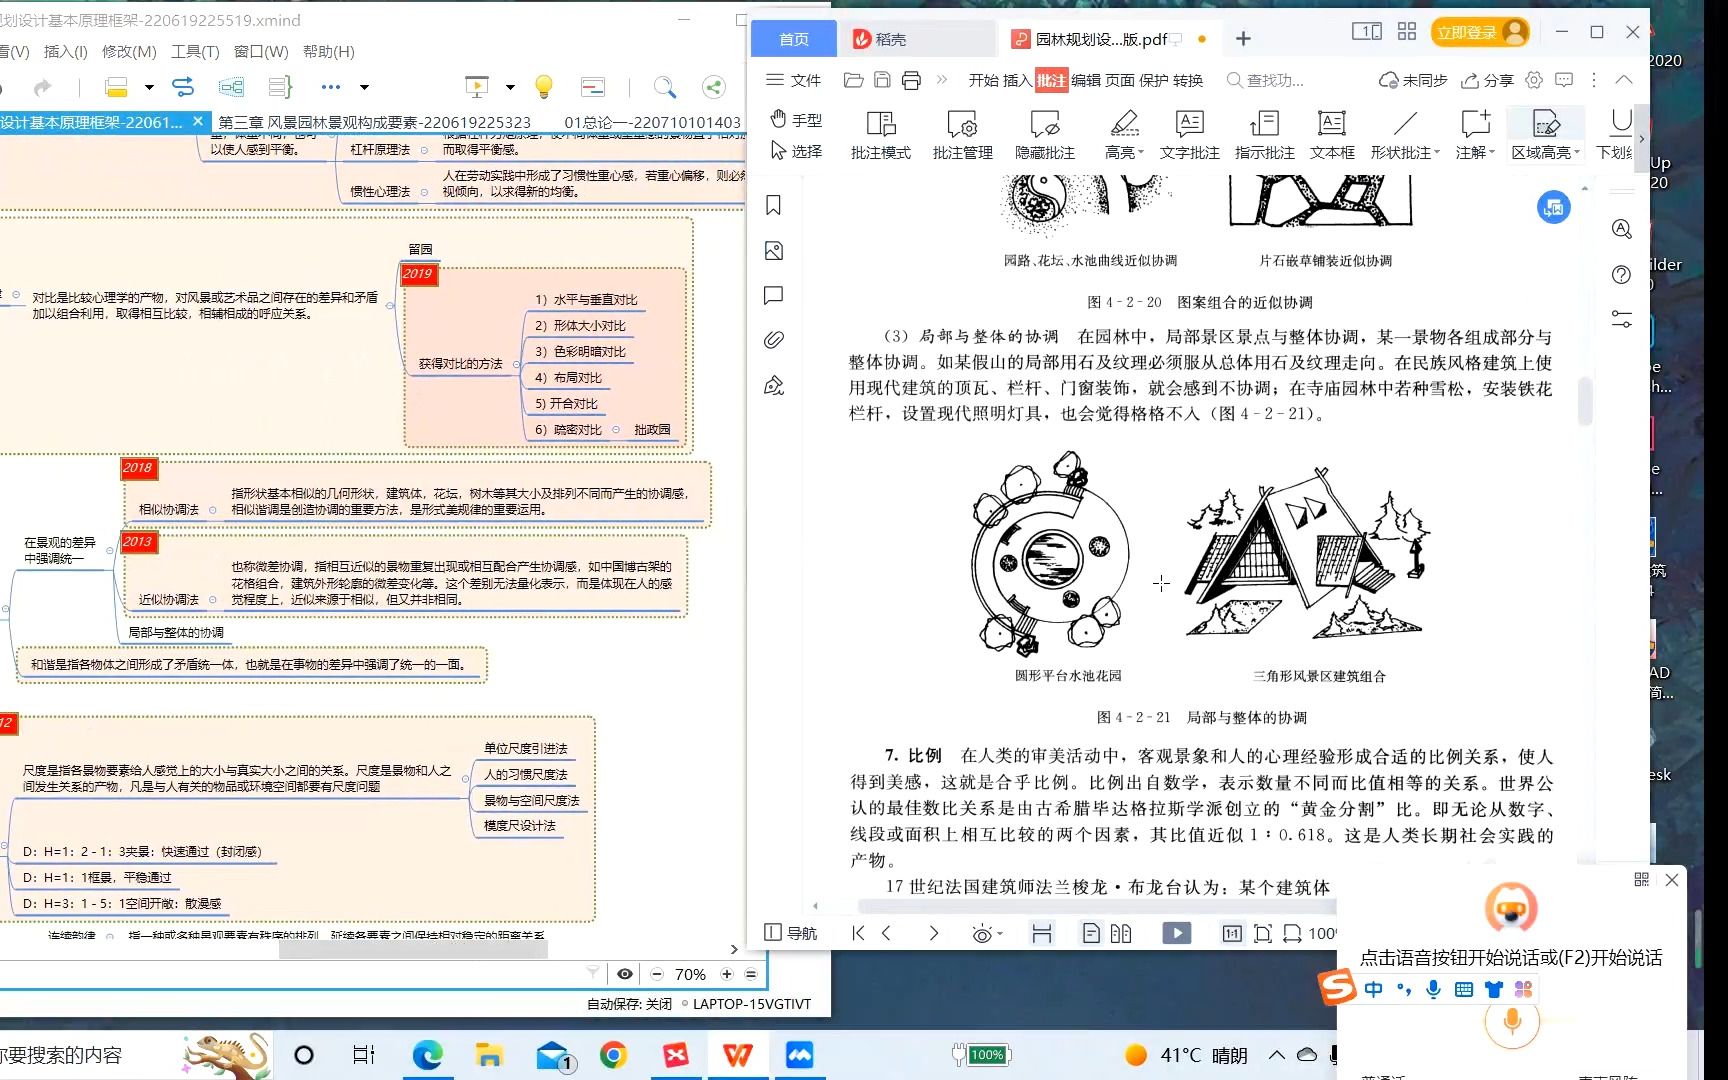Click the XMind search magnifier icon
This screenshot has width=1728, height=1080.
[665, 87]
